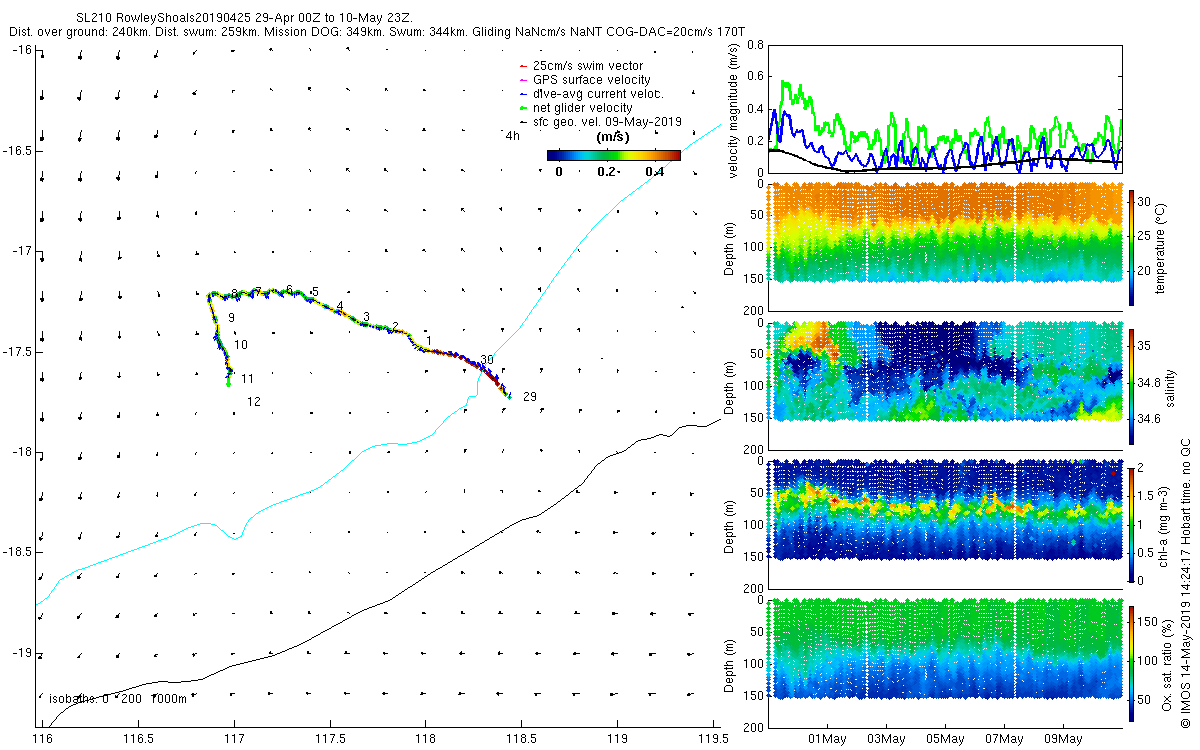Viewport: 1200px width, 750px height.
Task: Click the day 9 label on the glider track
Action: pos(231,317)
